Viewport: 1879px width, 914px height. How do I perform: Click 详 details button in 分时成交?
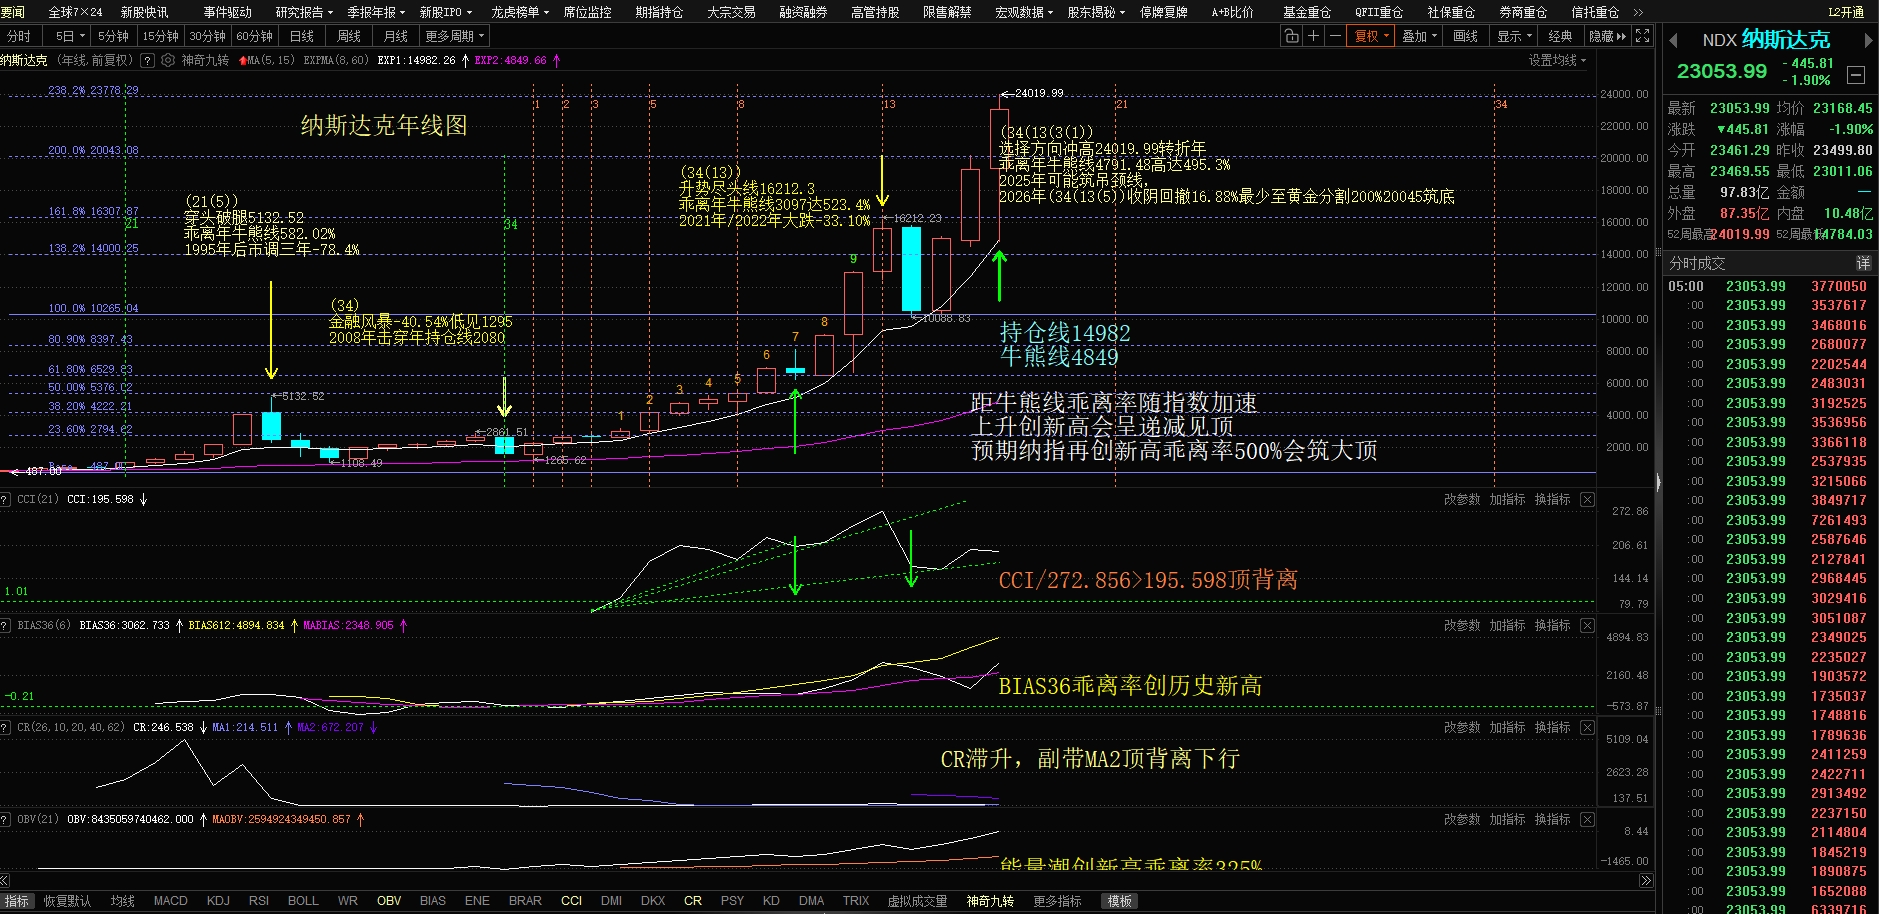[x=1864, y=263]
